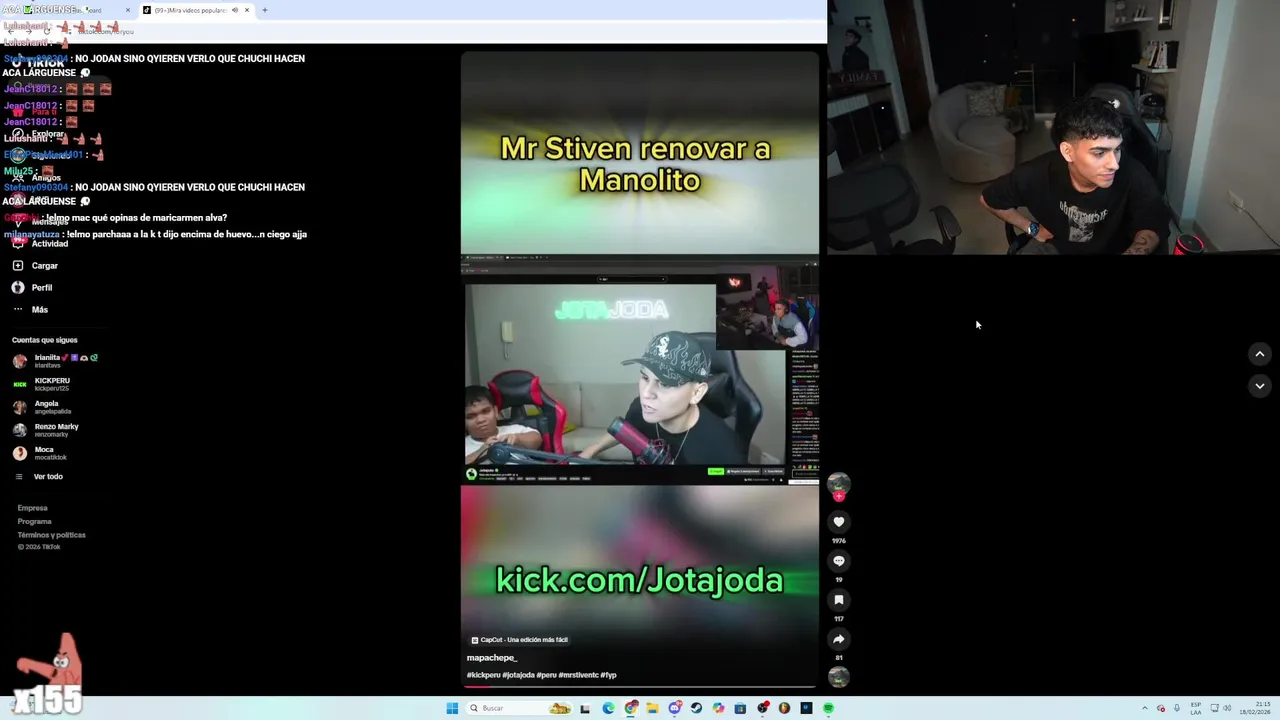Click the #jotajoda hashtag
The width and height of the screenshot is (1280, 720).
pyautogui.click(x=518, y=675)
